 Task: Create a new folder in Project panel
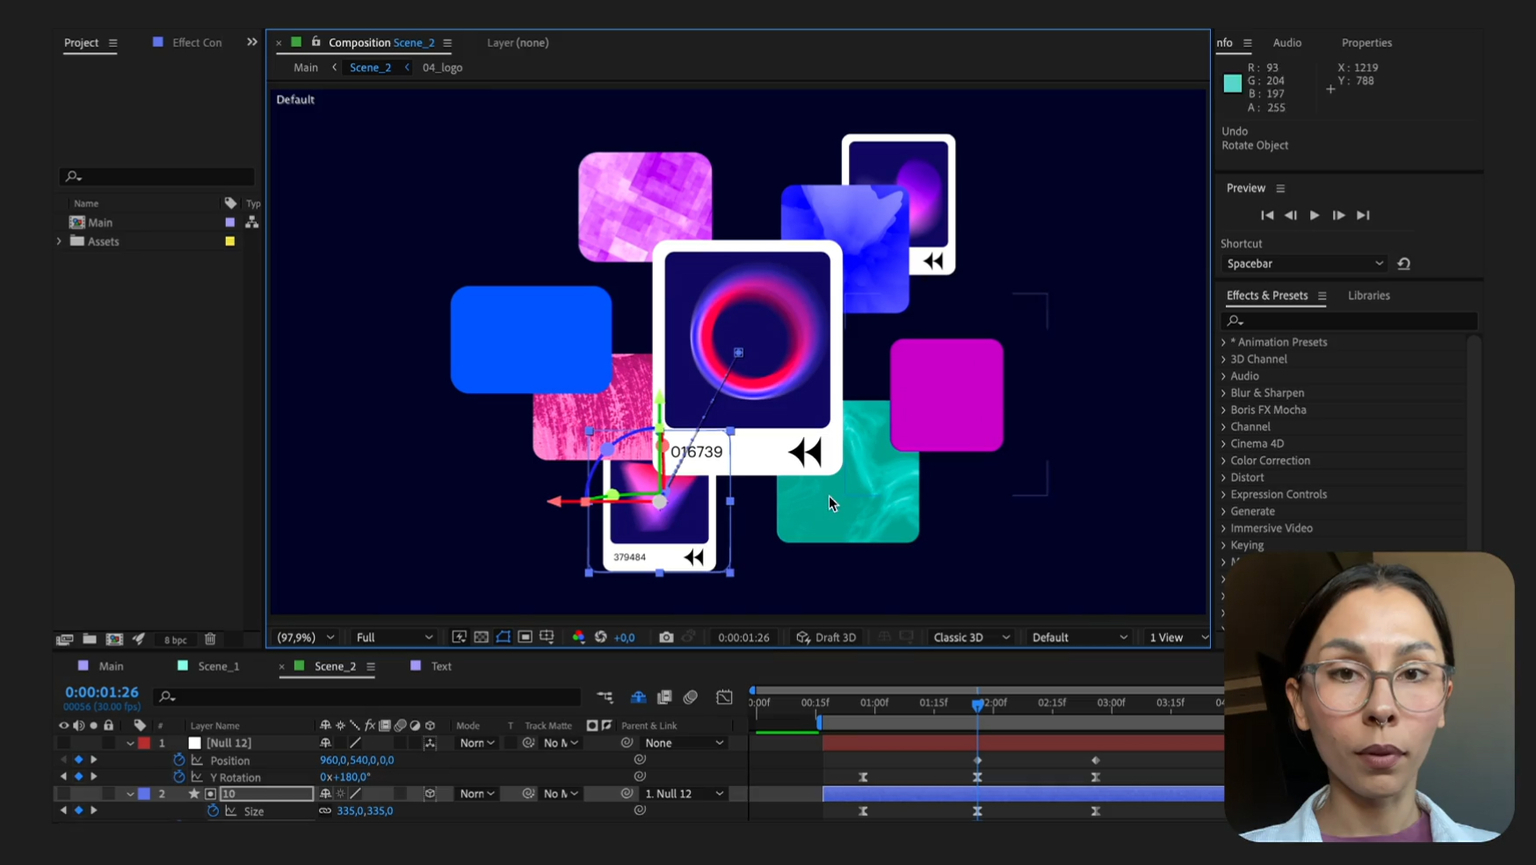(x=89, y=639)
